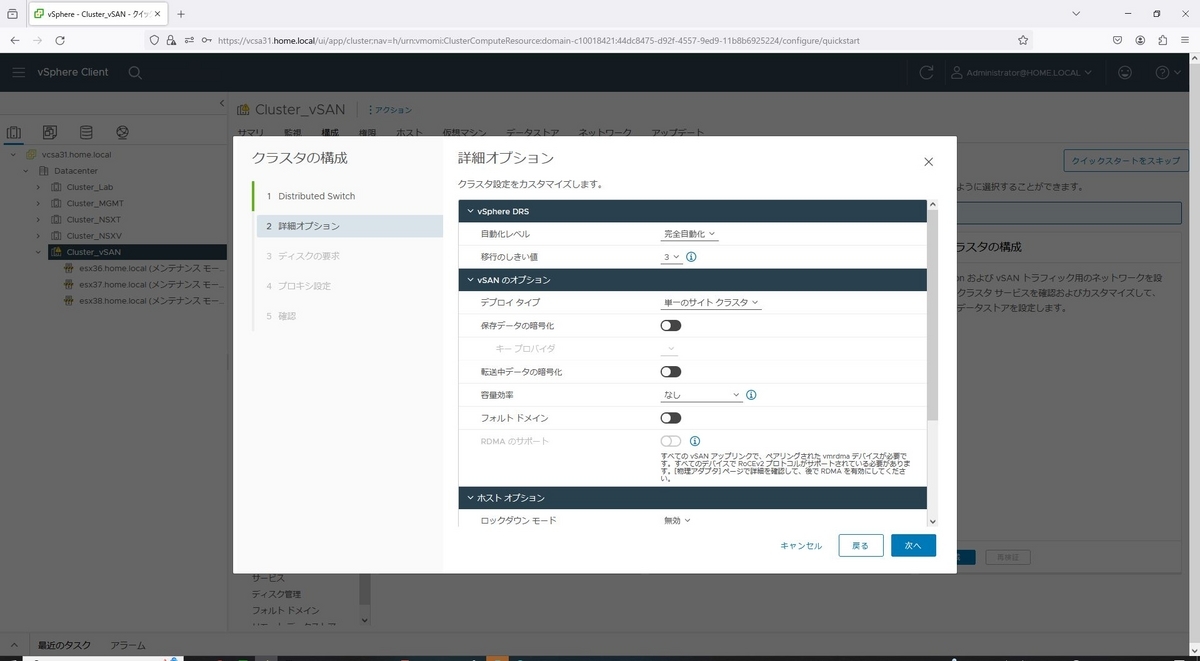Select the Storage inventory icon
This screenshot has height=661, width=1200.
pos(86,132)
